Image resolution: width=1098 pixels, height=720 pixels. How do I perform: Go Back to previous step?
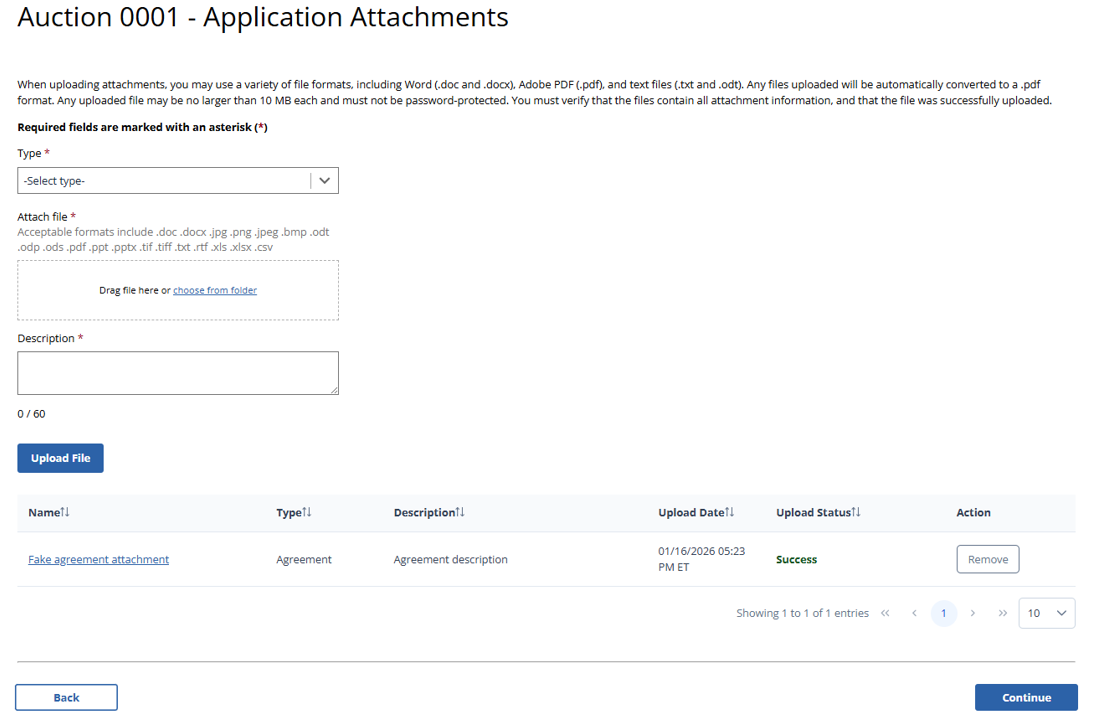(x=66, y=697)
